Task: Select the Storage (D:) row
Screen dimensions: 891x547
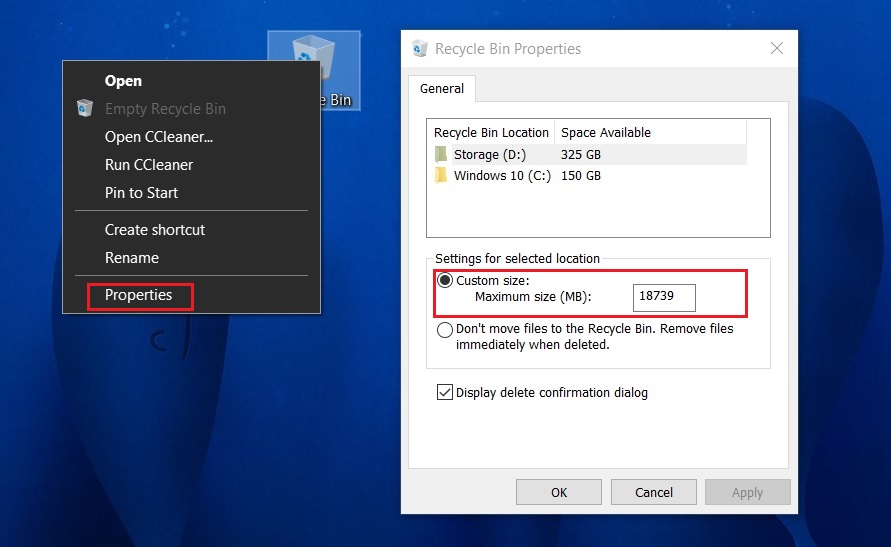Action: [588, 155]
